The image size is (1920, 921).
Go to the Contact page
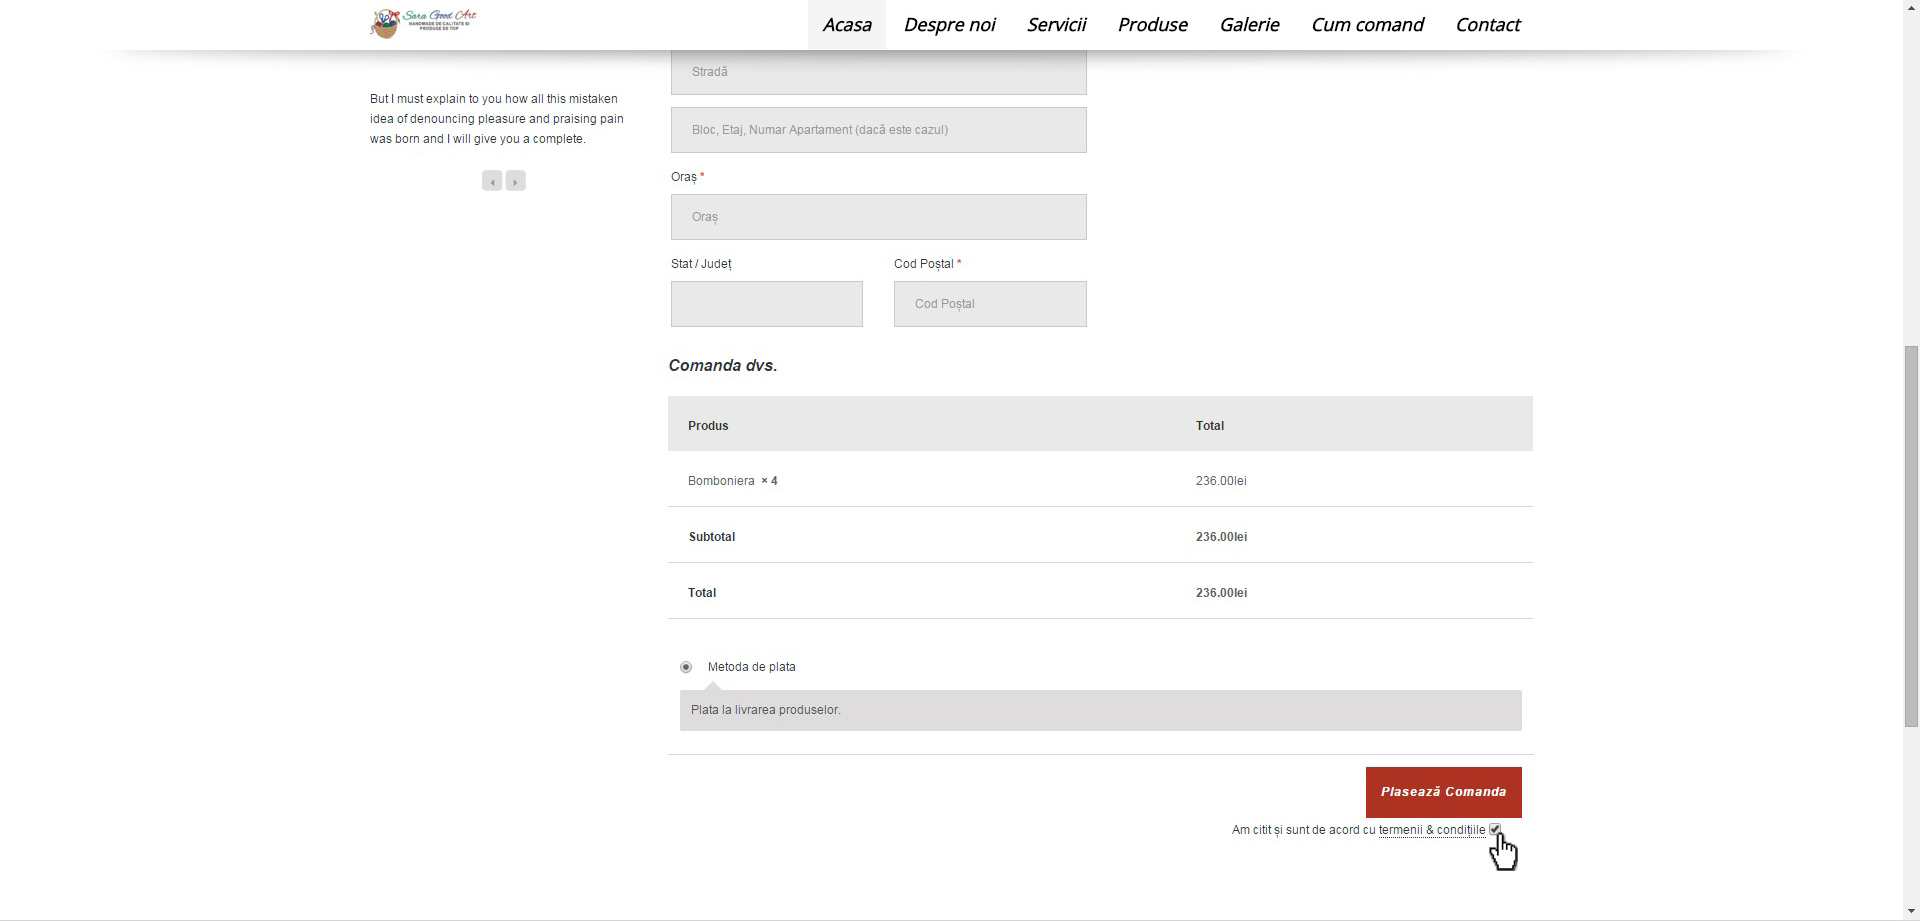click(x=1487, y=25)
